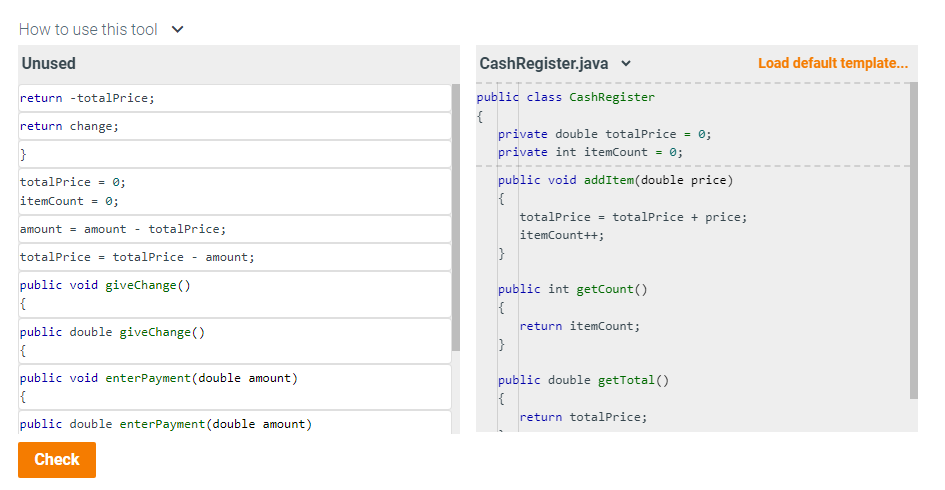The image size is (945, 490).
Task: Select the 'public void giveChange()' tile
Action: pos(235,295)
